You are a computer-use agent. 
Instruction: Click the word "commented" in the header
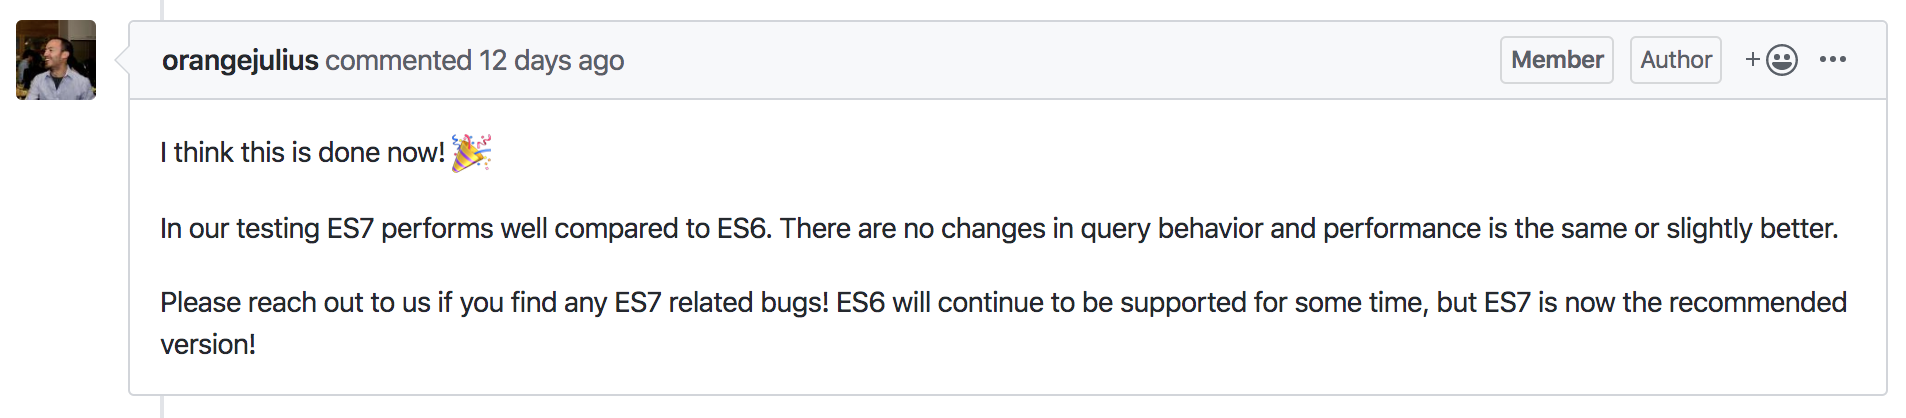click(398, 61)
